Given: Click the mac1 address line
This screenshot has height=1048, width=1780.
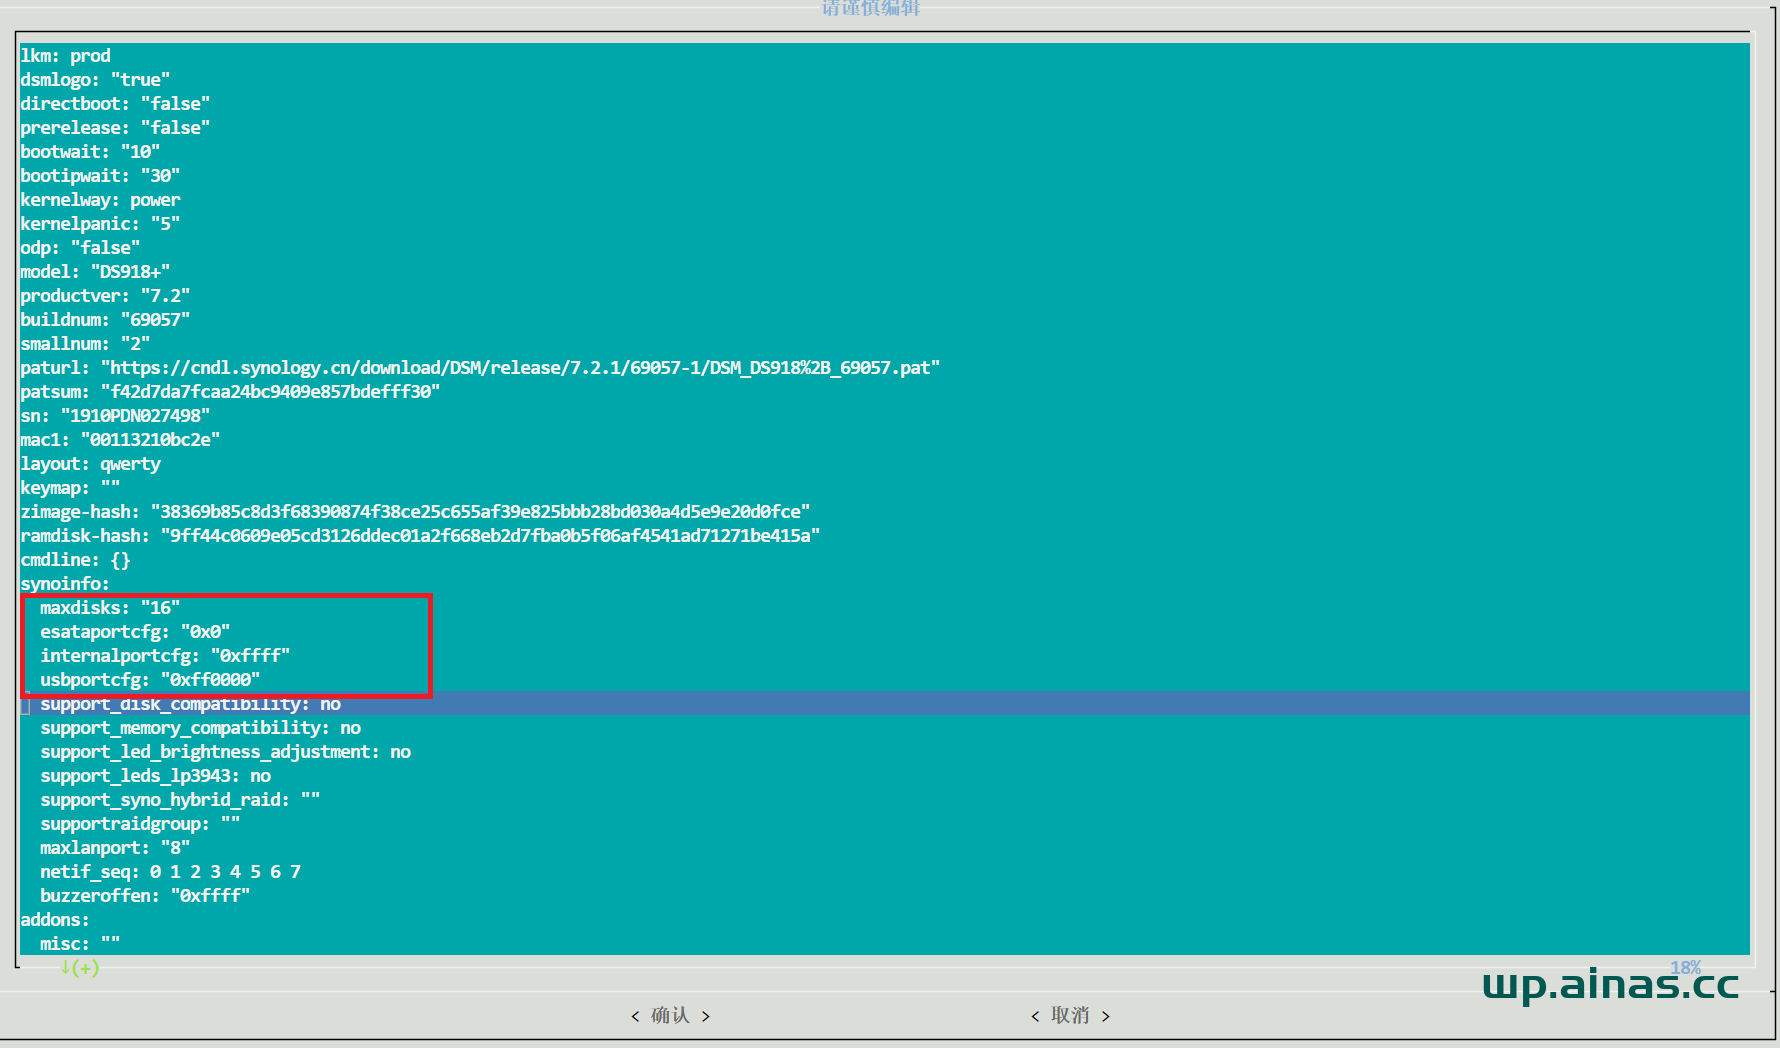Looking at the screenshot, I should point(120,440).
